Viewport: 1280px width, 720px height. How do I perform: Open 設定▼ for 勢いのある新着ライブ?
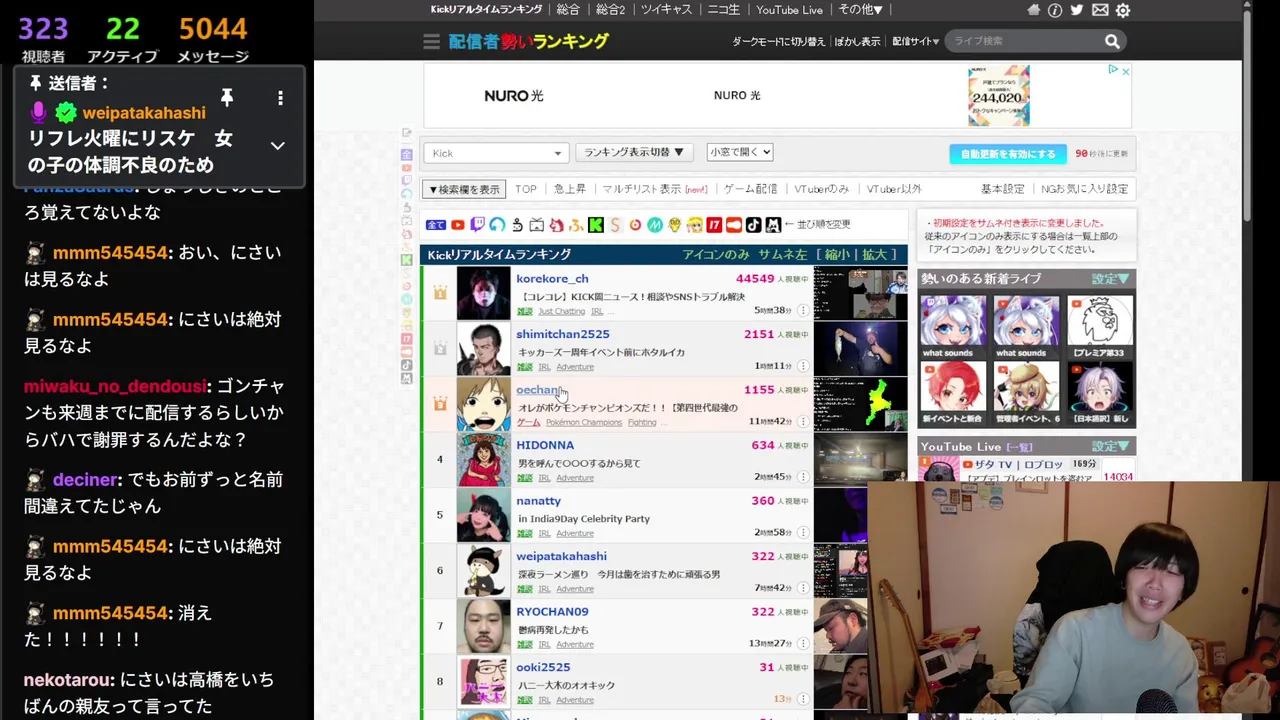pyautogui.click(x=1111, y=279)
